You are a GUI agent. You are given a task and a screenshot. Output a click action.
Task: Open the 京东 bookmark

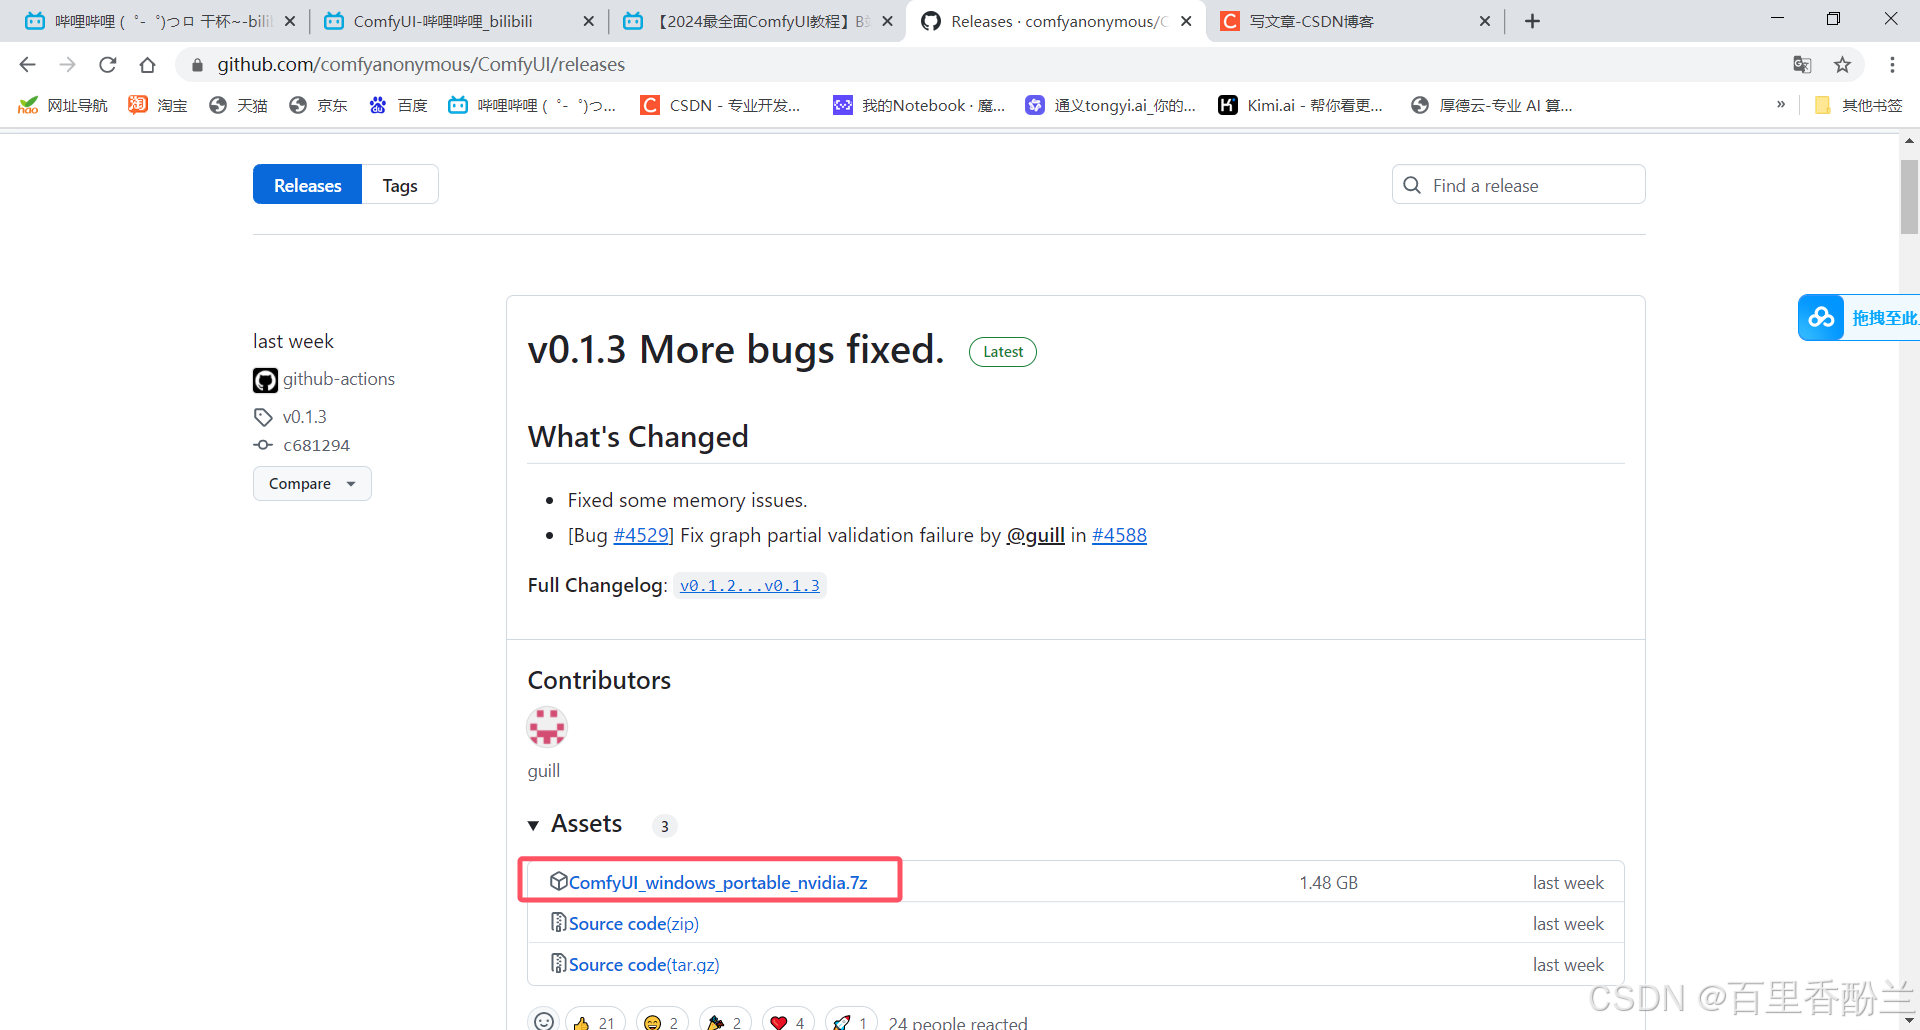pyautogui.click(x=318, y=105)
